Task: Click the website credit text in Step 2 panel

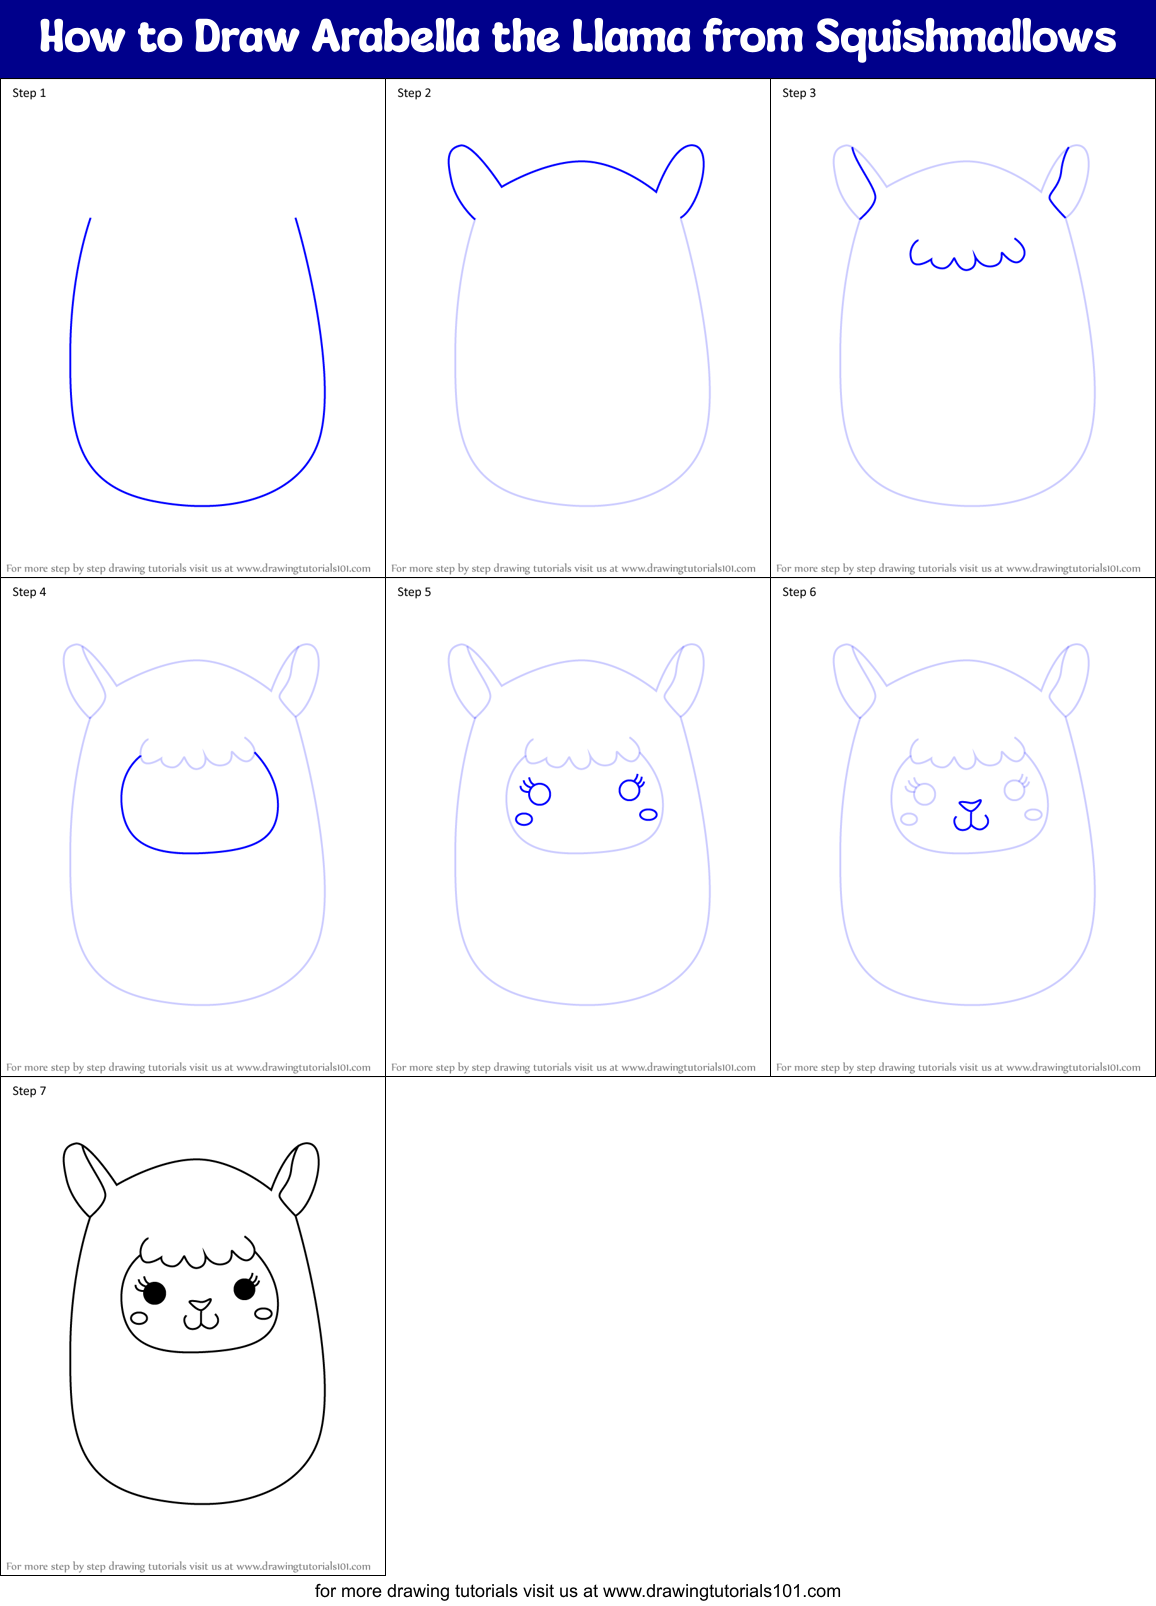Action: (x=573, y=568)
